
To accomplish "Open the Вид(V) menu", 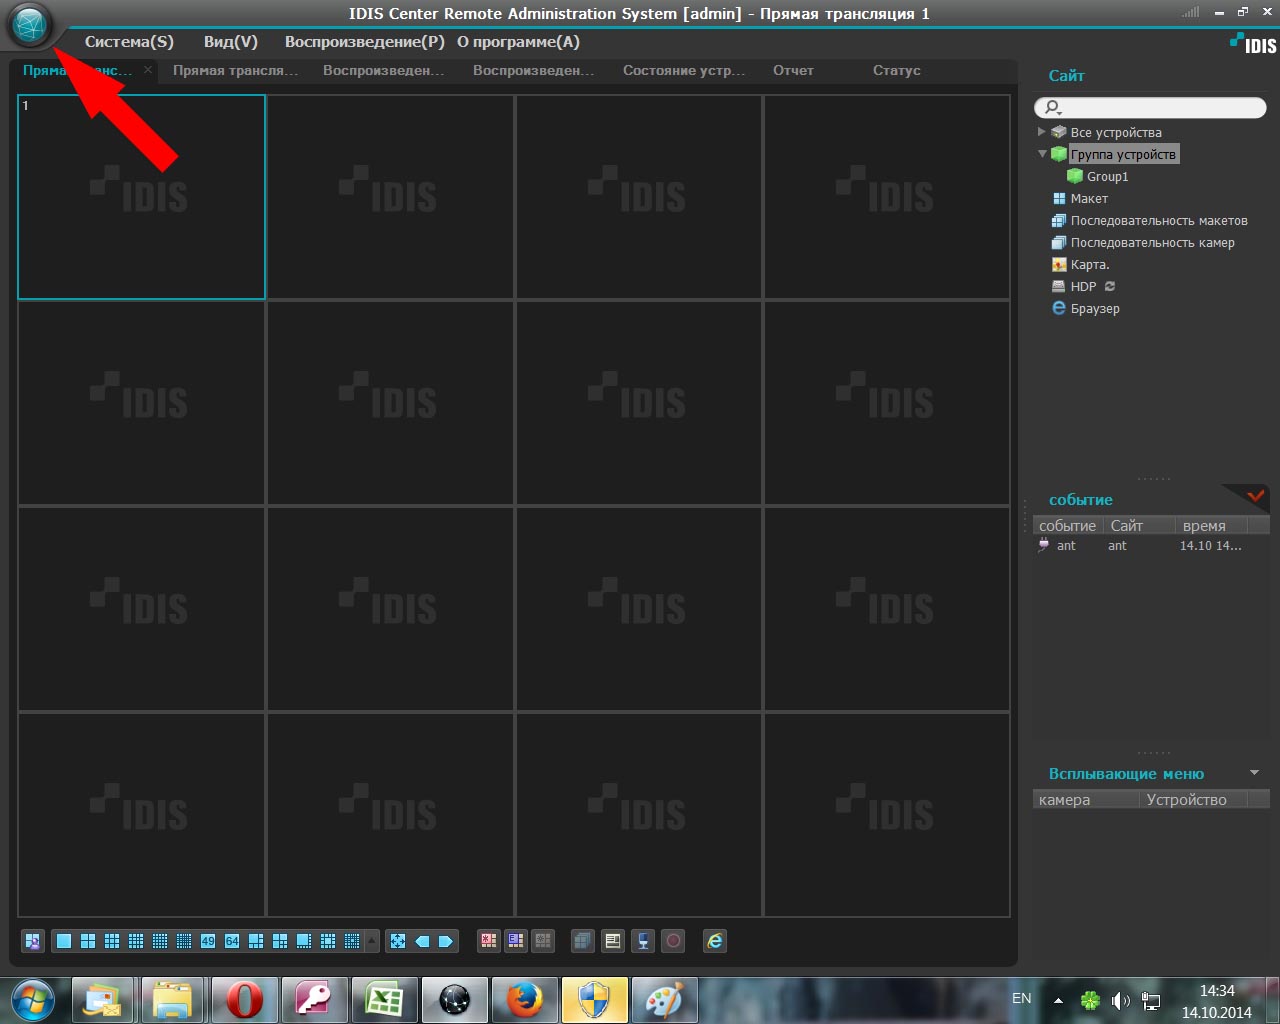I will pos(231,42).
